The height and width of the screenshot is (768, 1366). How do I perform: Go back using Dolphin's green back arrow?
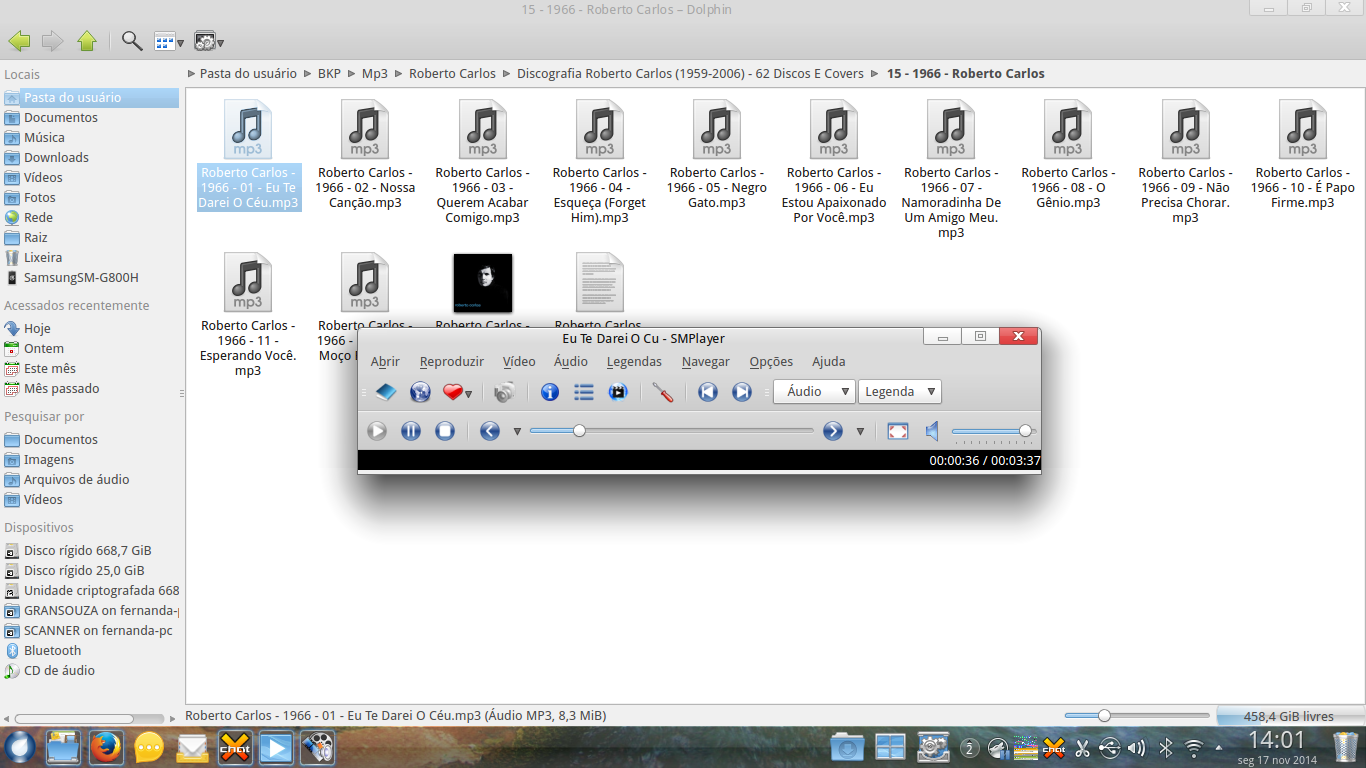19,41
